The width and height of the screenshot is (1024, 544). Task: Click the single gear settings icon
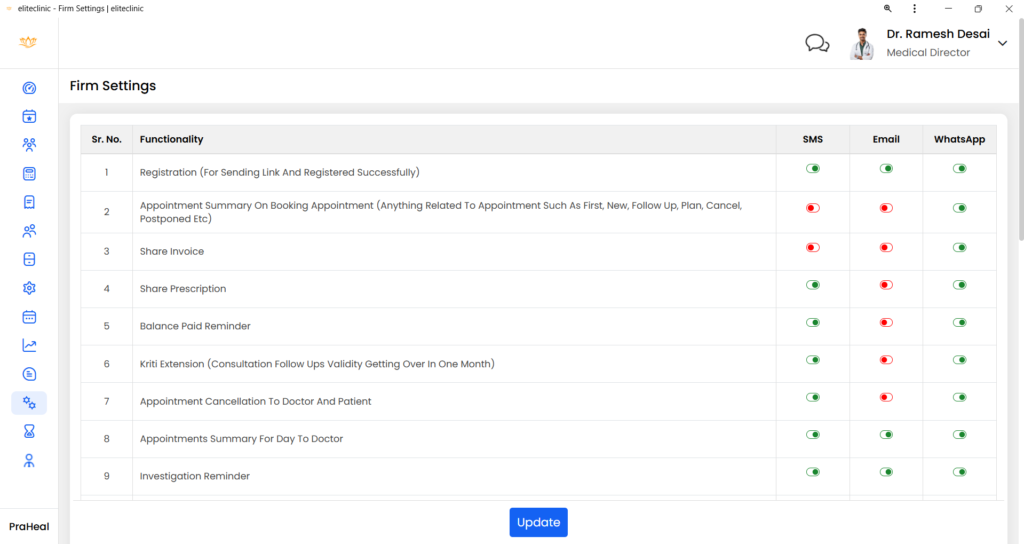(29, 288)
